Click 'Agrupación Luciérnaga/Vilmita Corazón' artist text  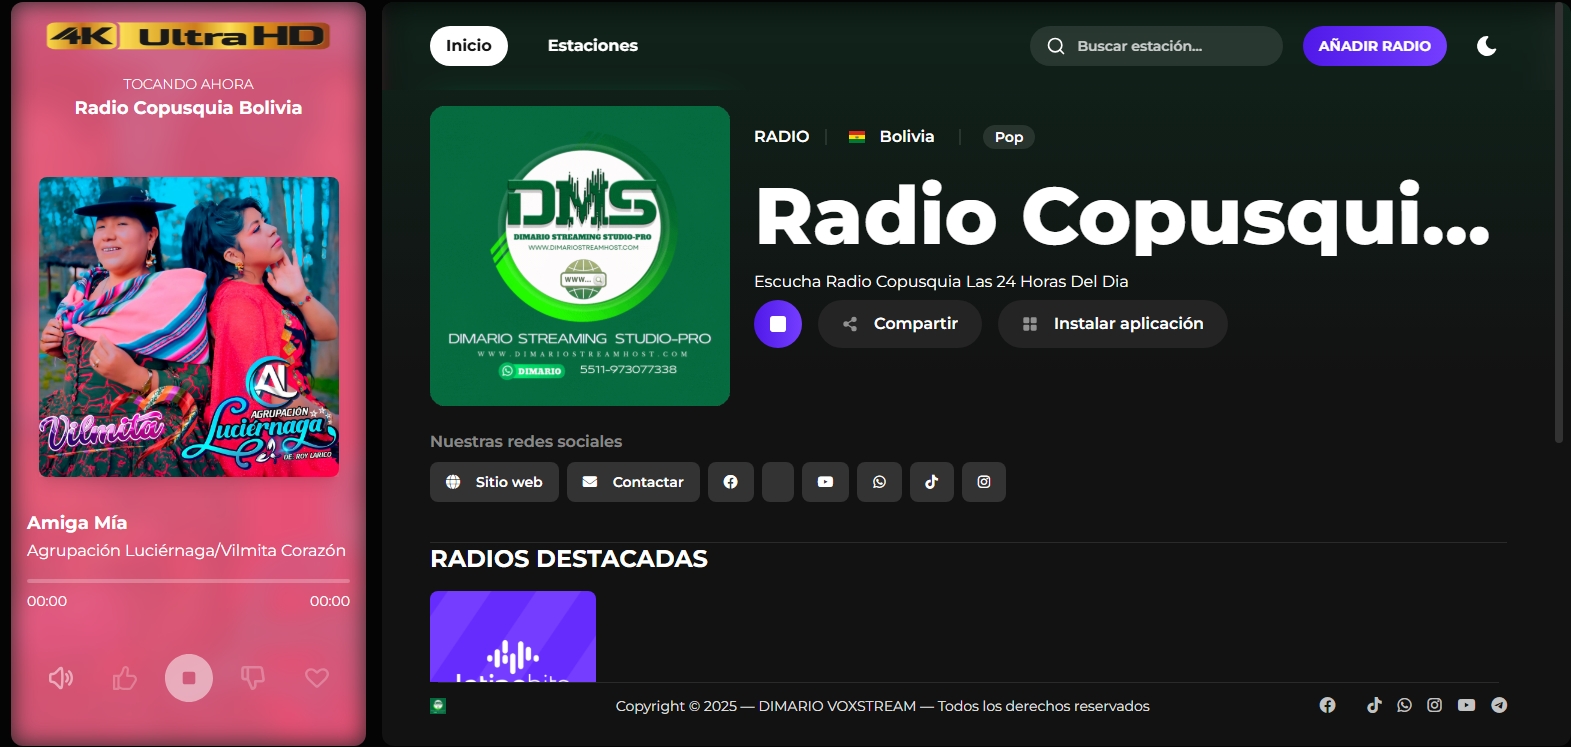click(x=186, y=551)
